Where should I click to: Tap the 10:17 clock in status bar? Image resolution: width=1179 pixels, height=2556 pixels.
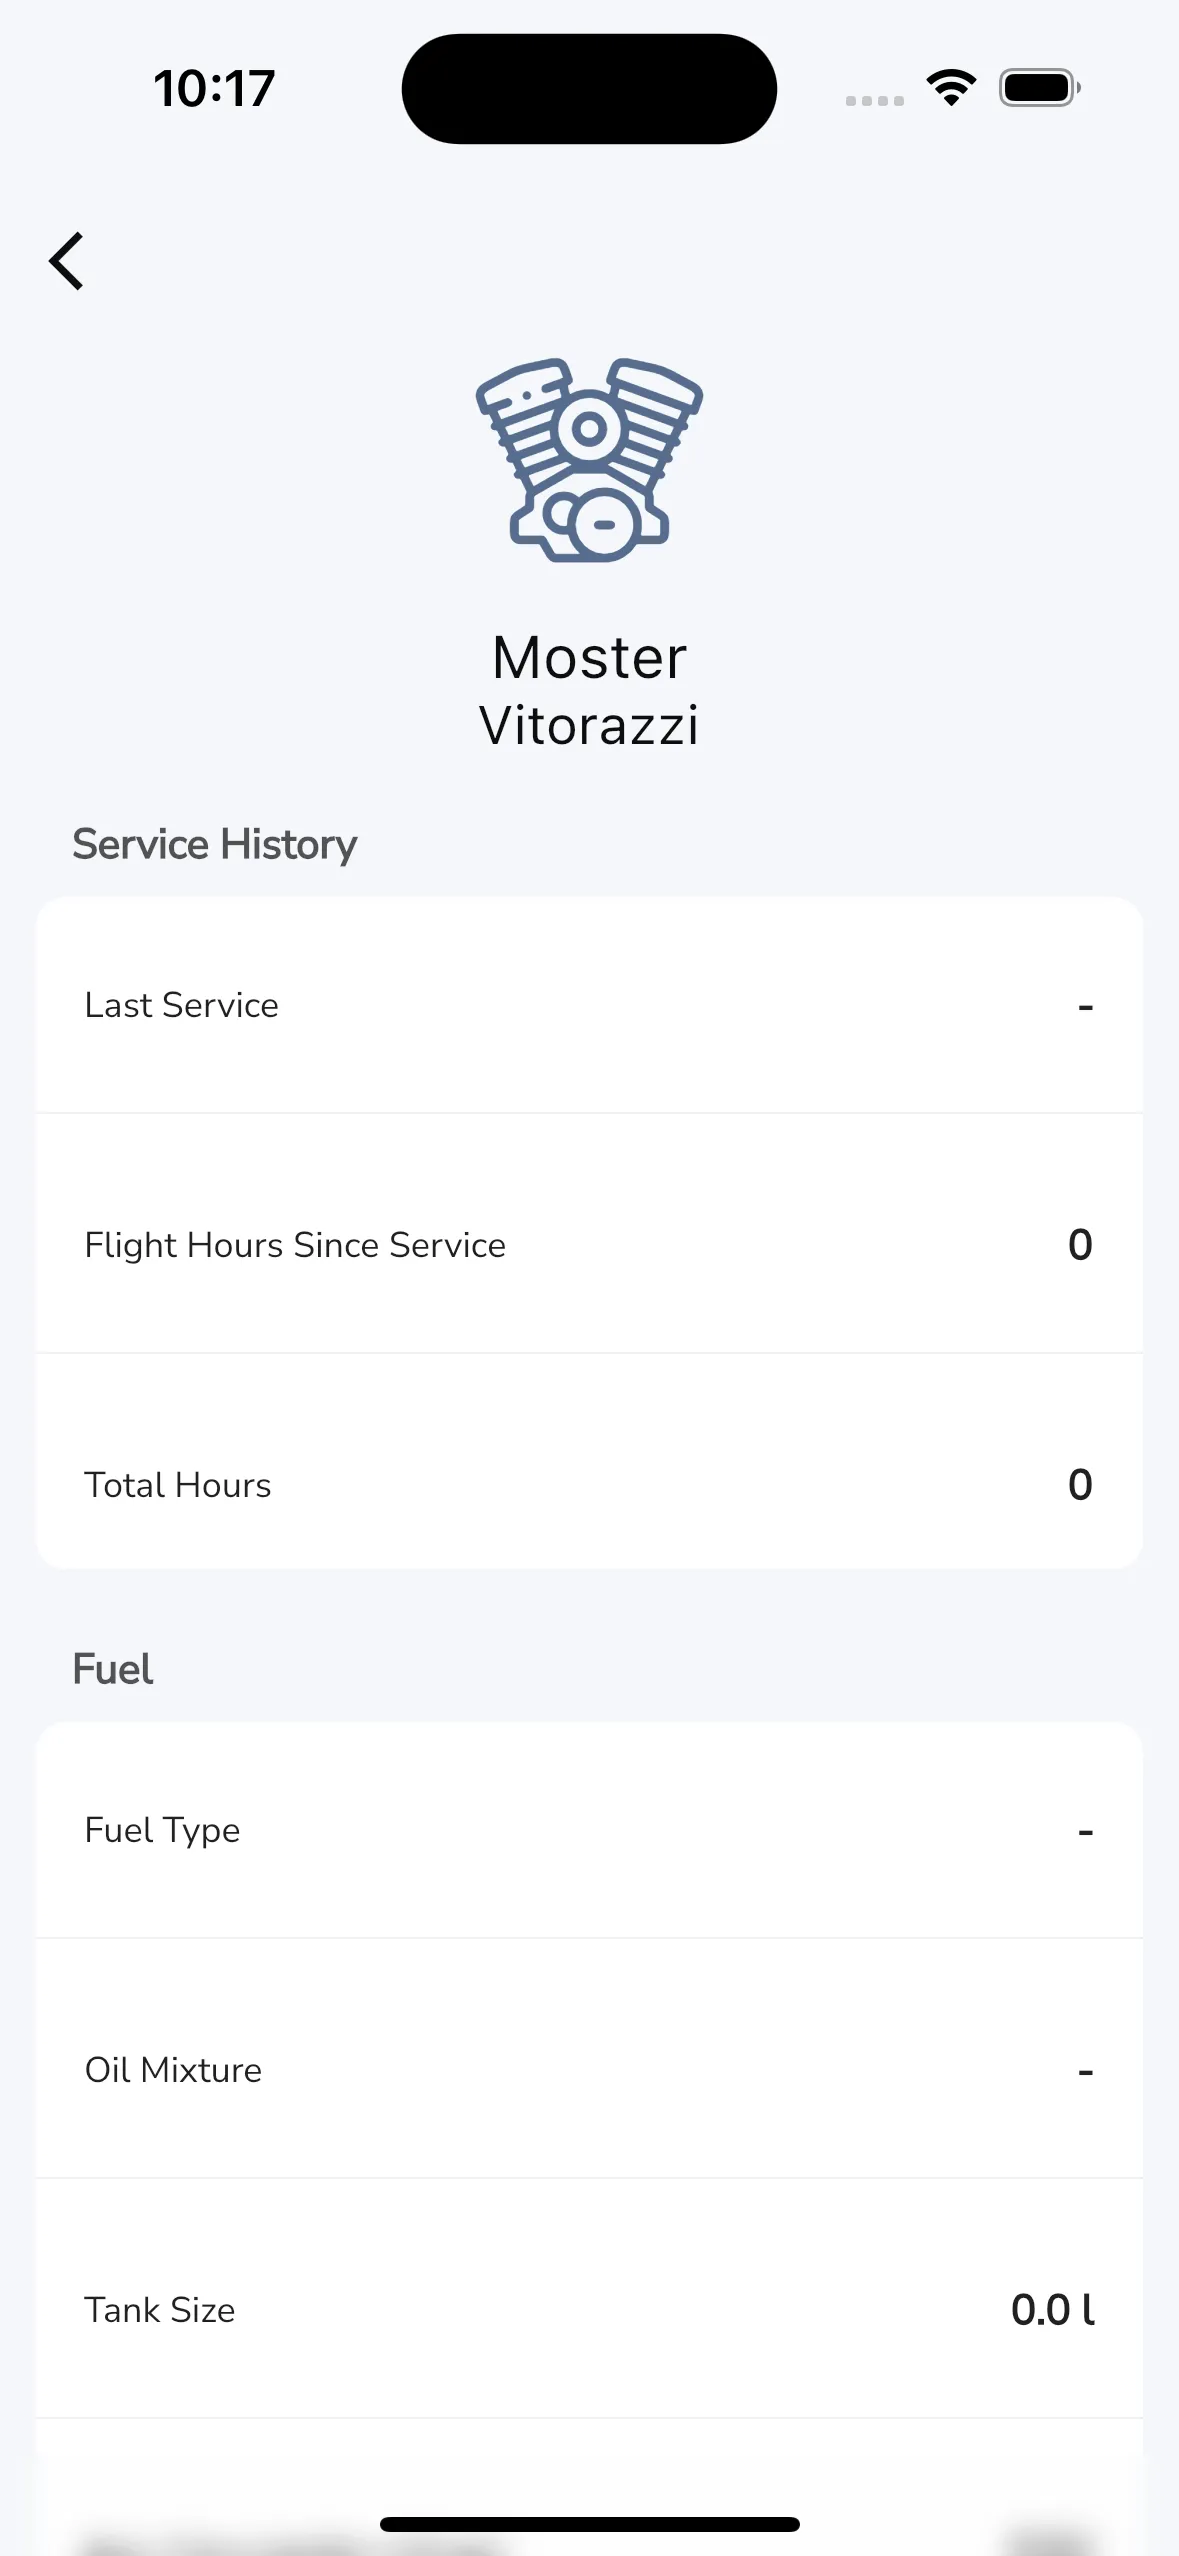tap(214, 88)
